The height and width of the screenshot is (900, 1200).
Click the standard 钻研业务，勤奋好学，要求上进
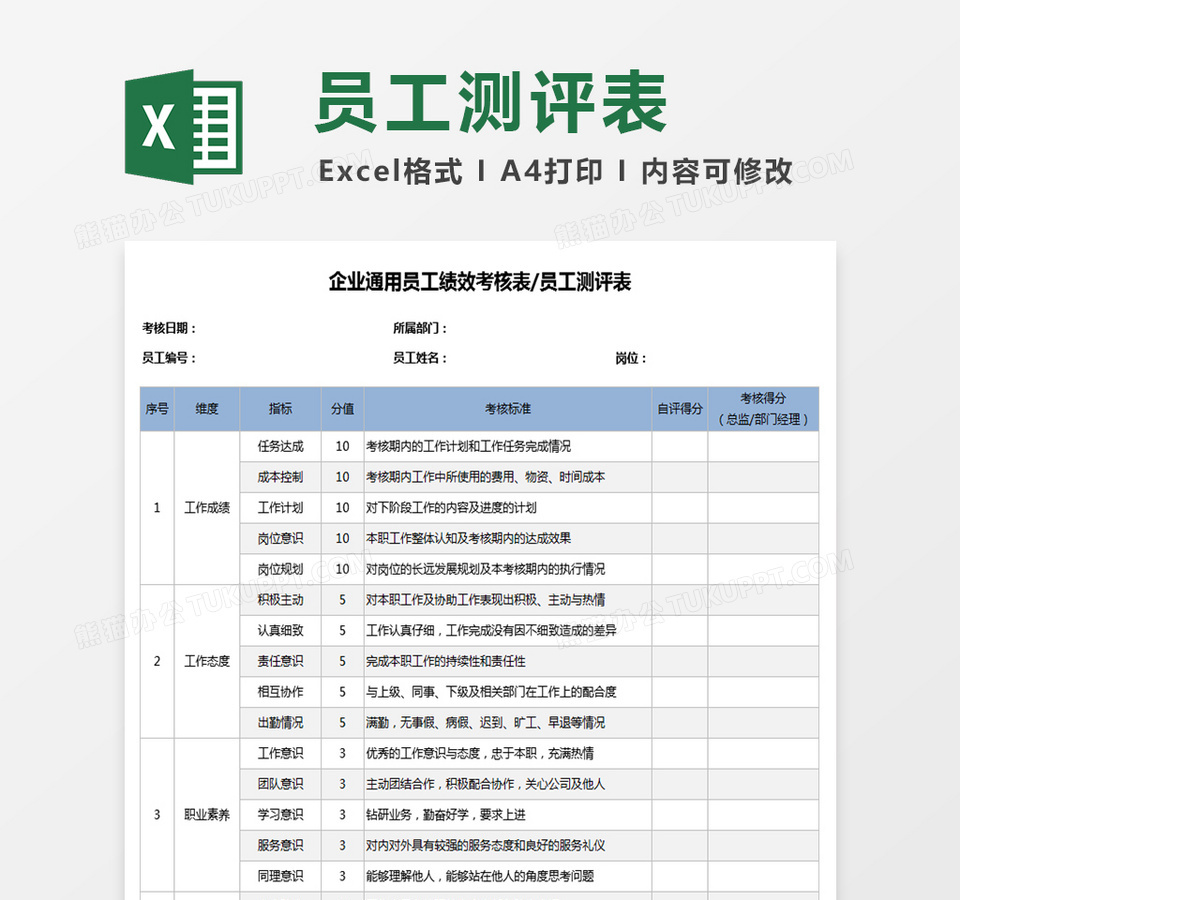tap(446, 815)
